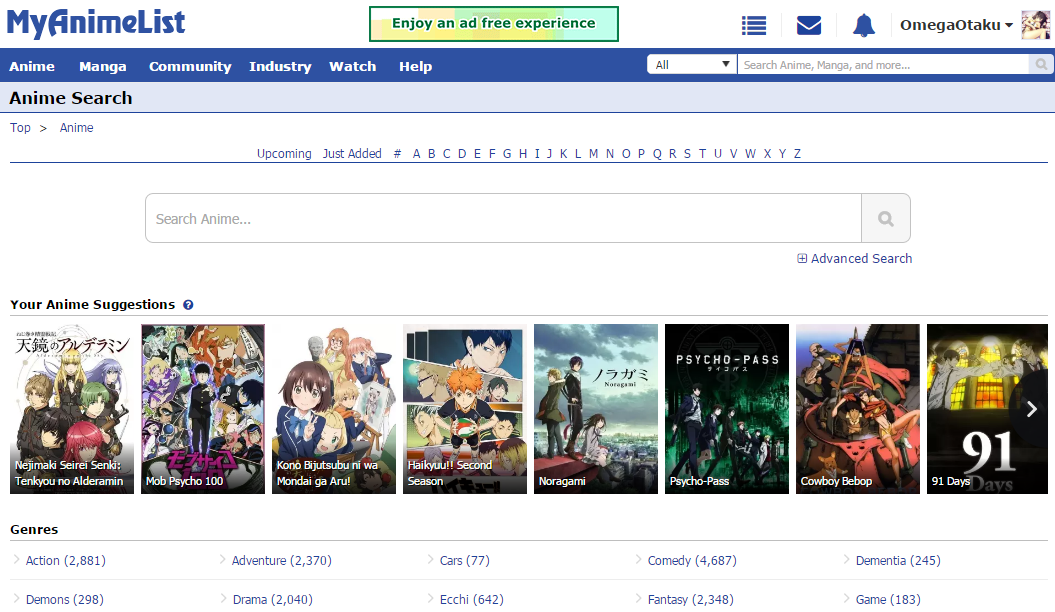Open the 91 Days thumbnail
1055x612 pixels.
(x=987, y=409)
